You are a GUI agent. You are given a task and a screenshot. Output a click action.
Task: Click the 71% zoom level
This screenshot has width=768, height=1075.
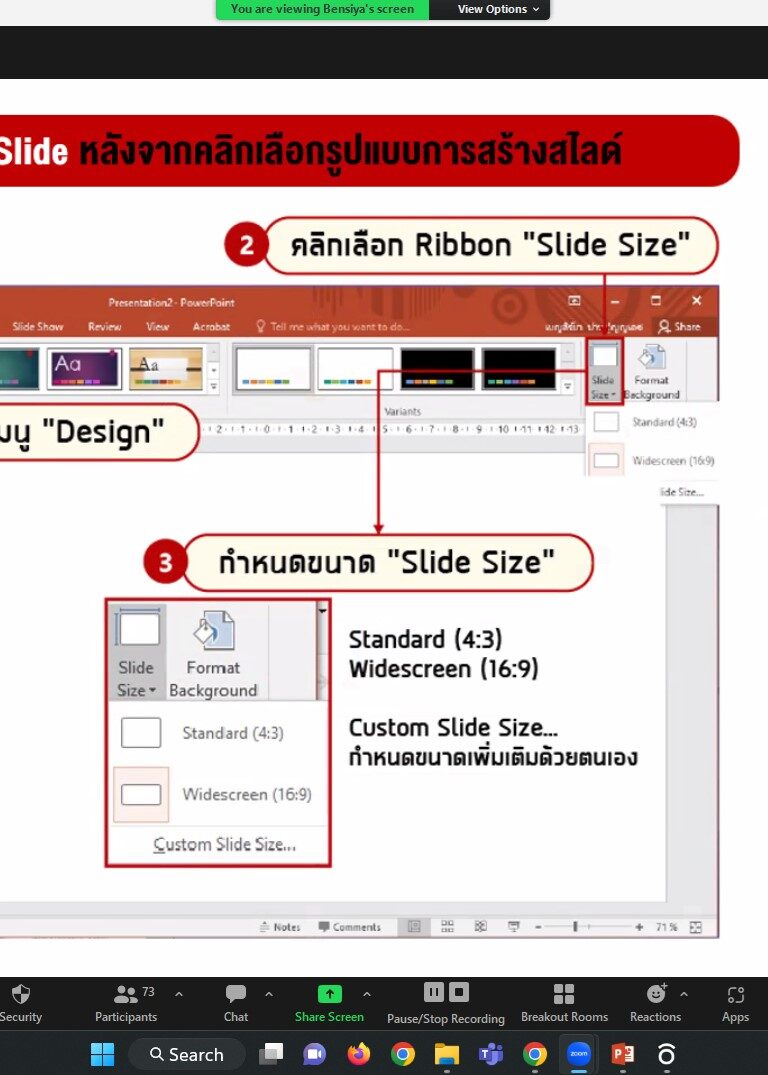[667, 927]
